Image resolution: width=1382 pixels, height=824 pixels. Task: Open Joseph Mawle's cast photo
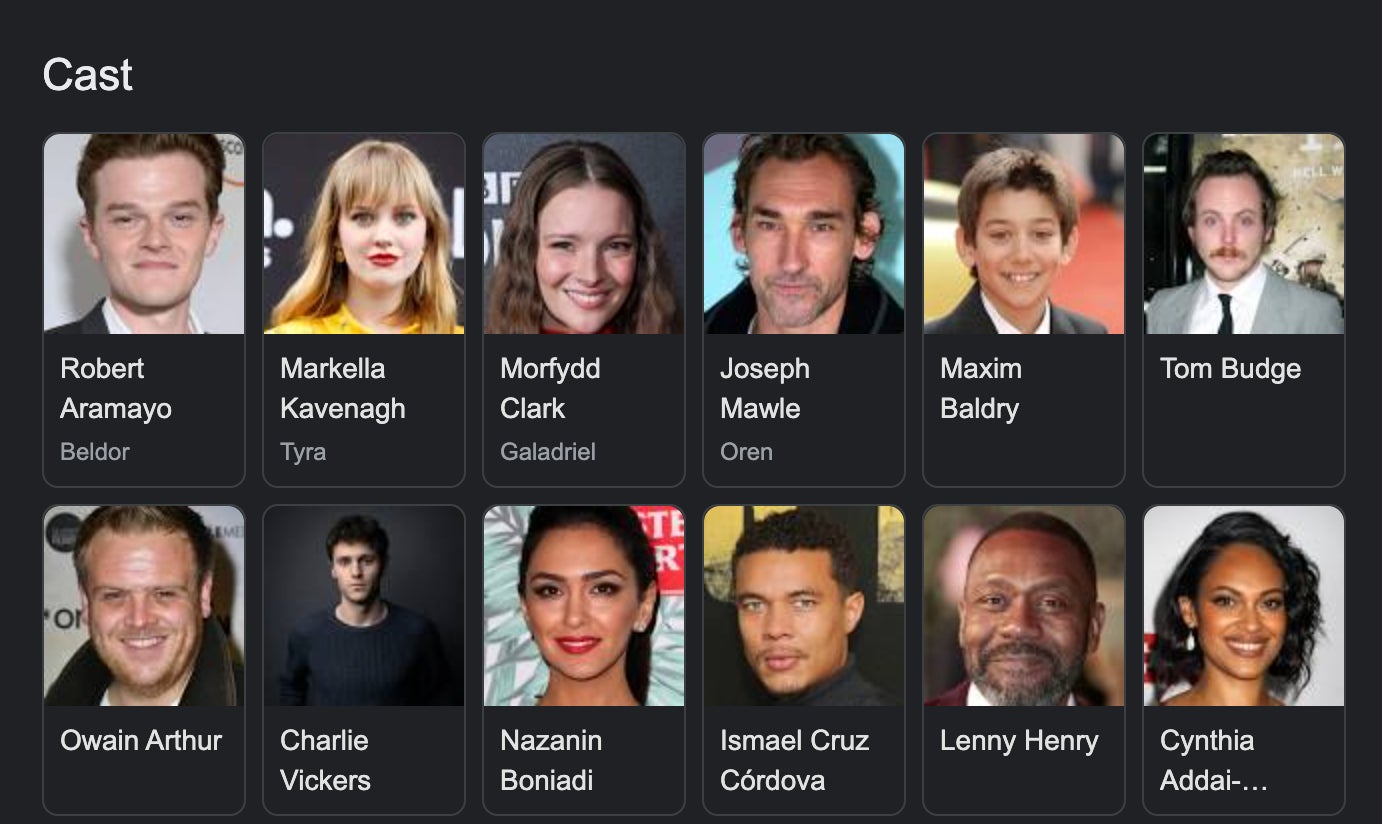pos(804,233)
